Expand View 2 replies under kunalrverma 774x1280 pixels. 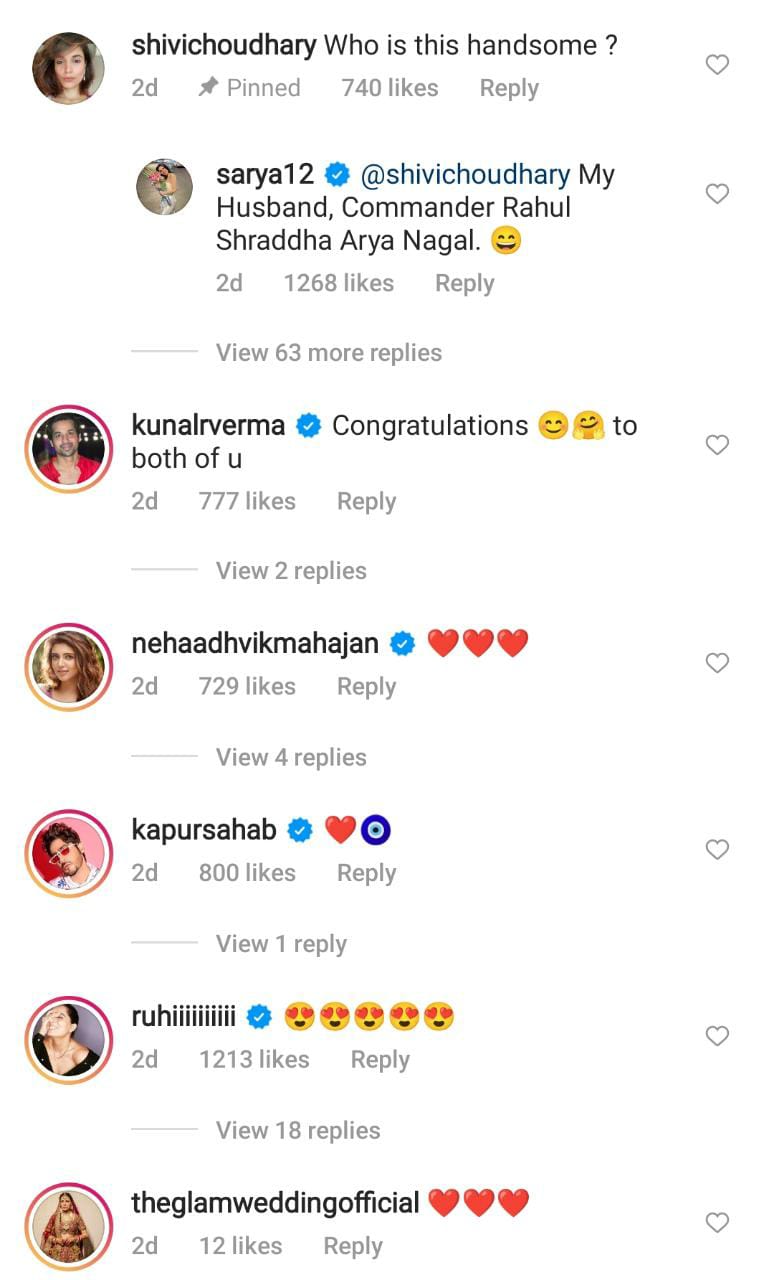pos(291,571)
